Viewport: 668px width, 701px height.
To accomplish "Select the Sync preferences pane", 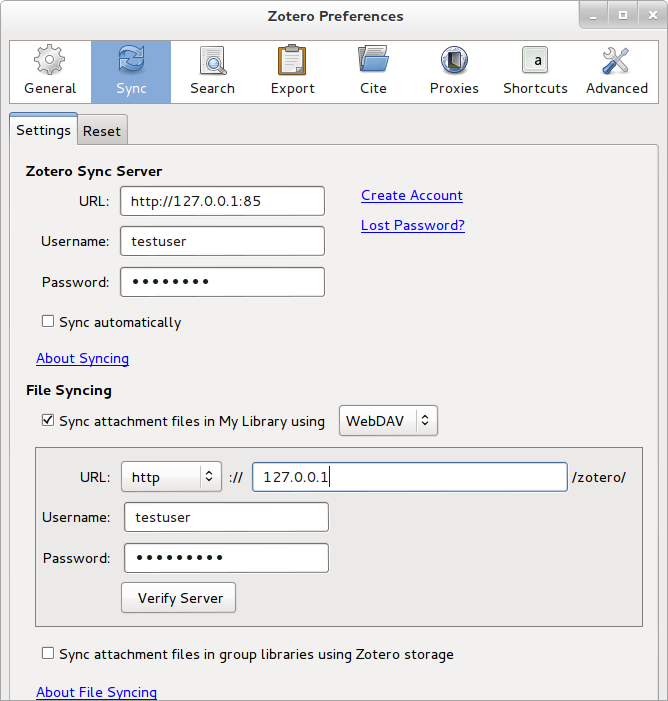I will 131,72.
